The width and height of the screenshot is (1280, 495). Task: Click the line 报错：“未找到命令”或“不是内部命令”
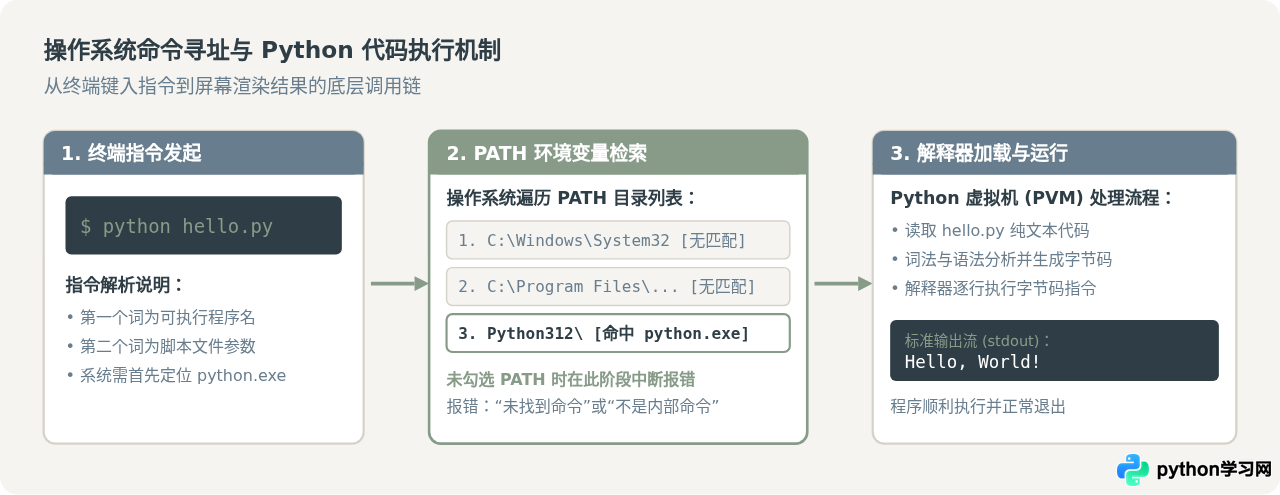point(583,407)
